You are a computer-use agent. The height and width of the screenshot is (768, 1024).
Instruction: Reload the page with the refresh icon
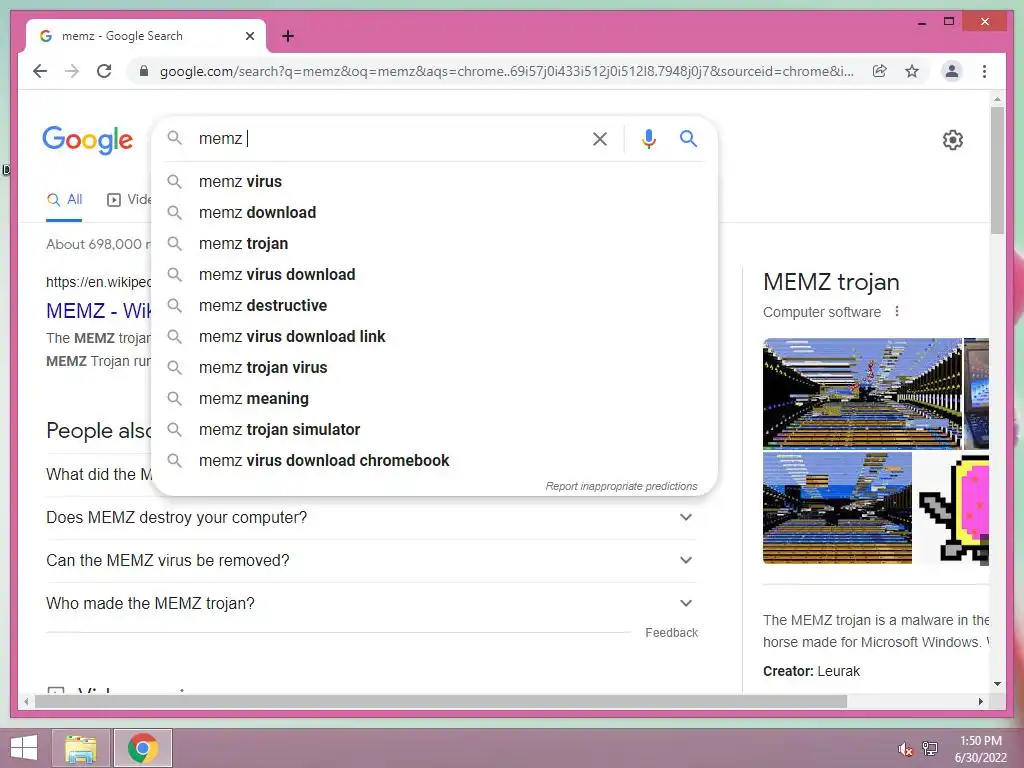pyautogui.click(x=104, y=71)
